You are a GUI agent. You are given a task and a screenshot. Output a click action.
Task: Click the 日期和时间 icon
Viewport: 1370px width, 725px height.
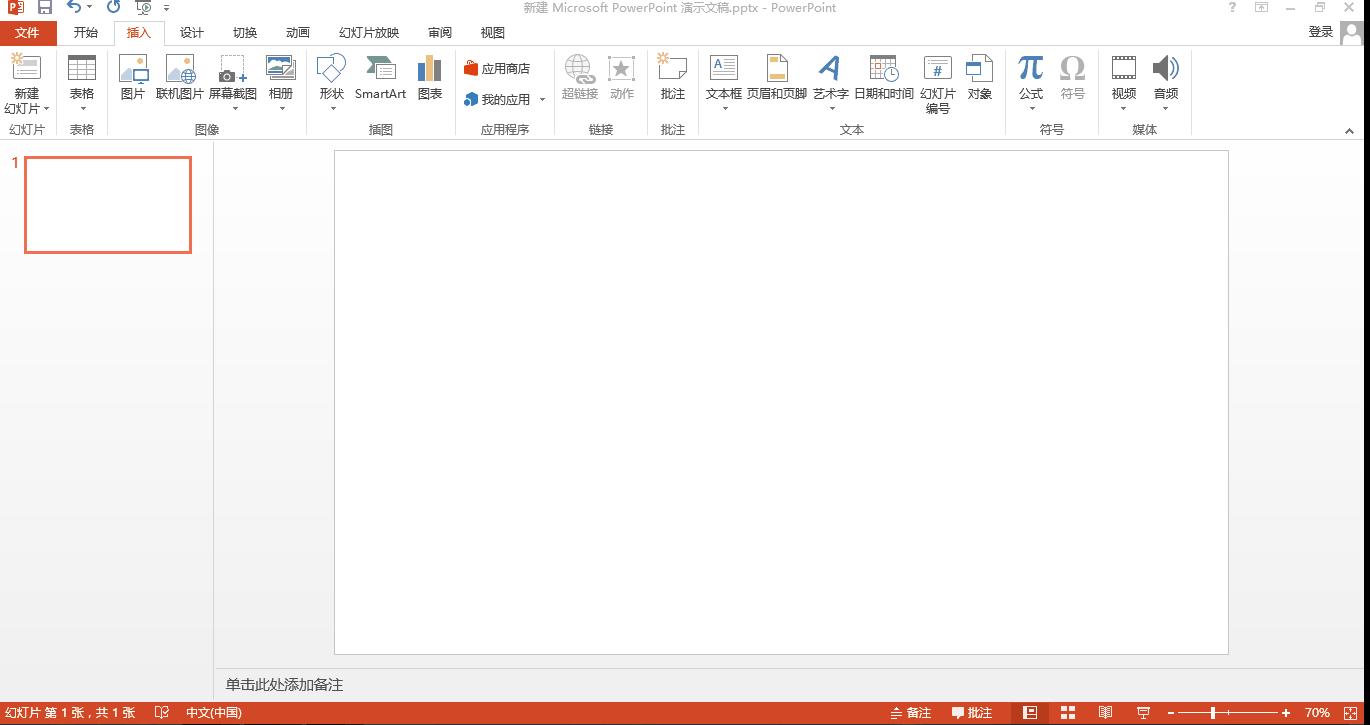pyautogui.click(x=883, y=77)
